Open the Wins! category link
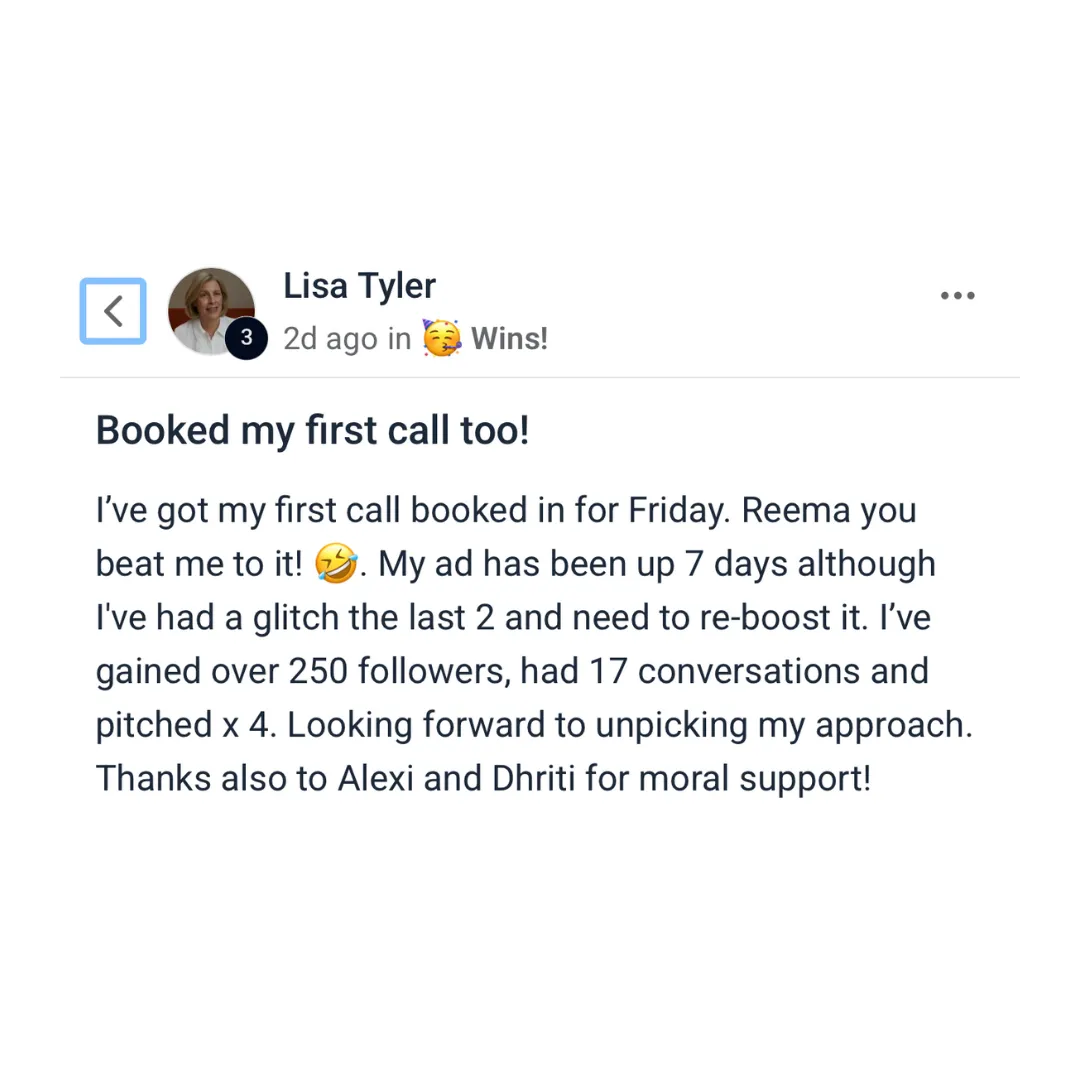This screenshot has height=1080, width=1080. 509,338
